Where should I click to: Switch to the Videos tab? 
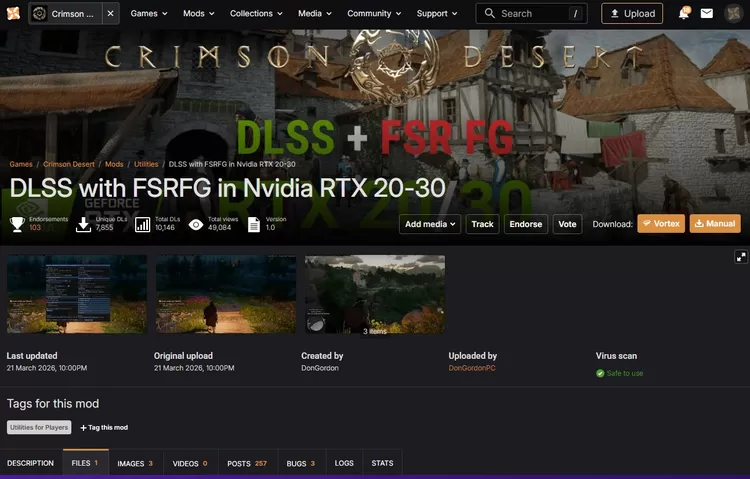pos(190,463)
